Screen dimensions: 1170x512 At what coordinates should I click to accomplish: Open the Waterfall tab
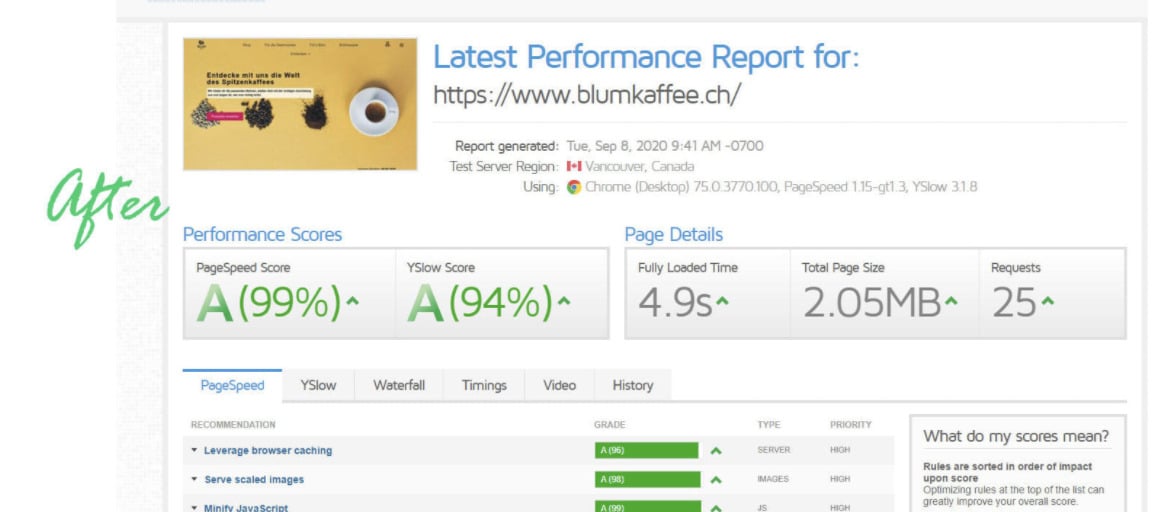[399, 385]
